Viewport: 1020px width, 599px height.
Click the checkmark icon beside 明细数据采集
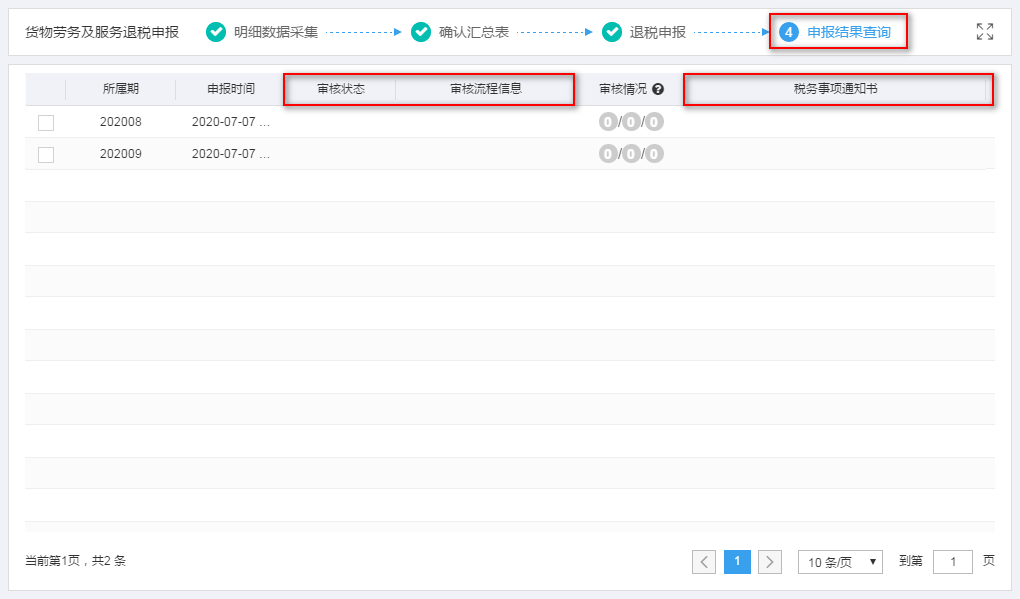point(216,32)
